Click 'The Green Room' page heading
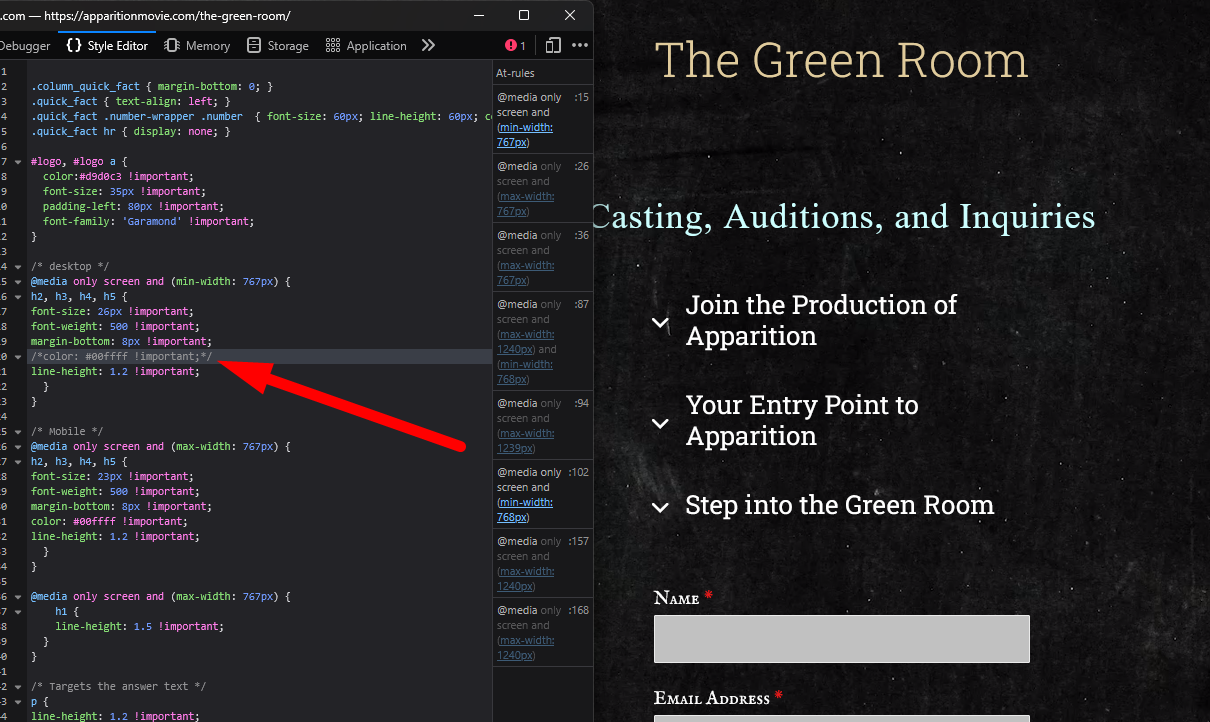Image resolution: width=1210 pixels, height=722 pixels. pyautogui.click(x=840, y=61)
